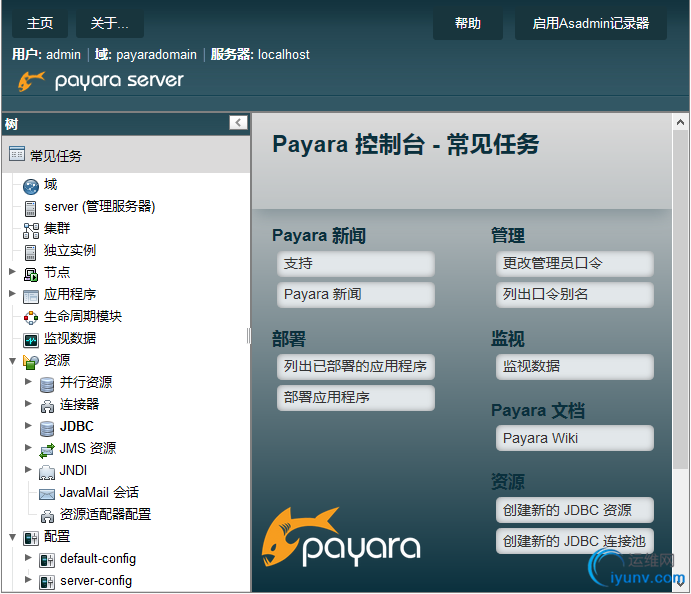This screenshot has height=594, width=691.
Task: Select the 集群 tree item
Action: (x=57, y=228)
